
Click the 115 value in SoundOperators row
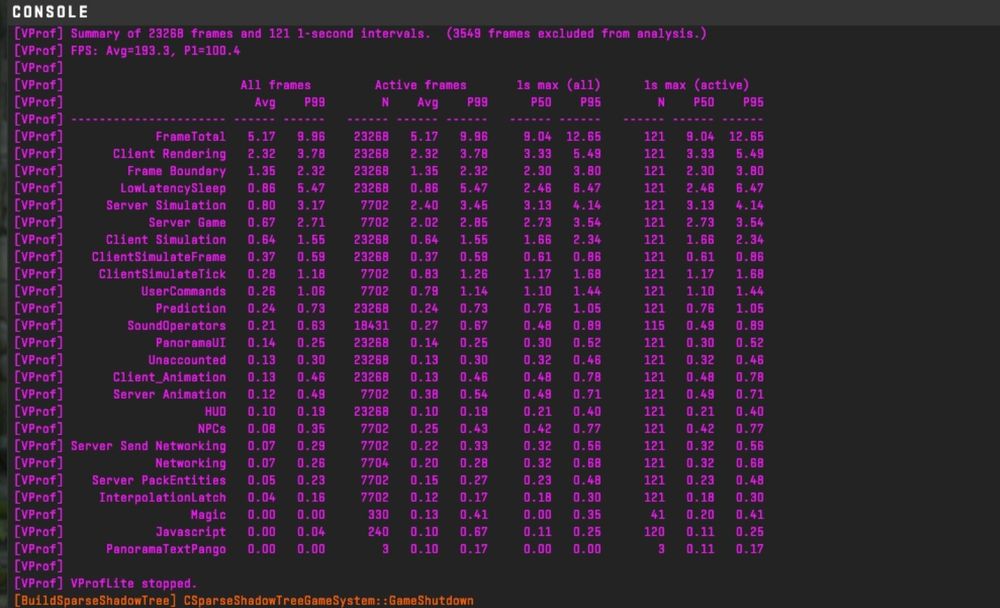pos(654,327)
